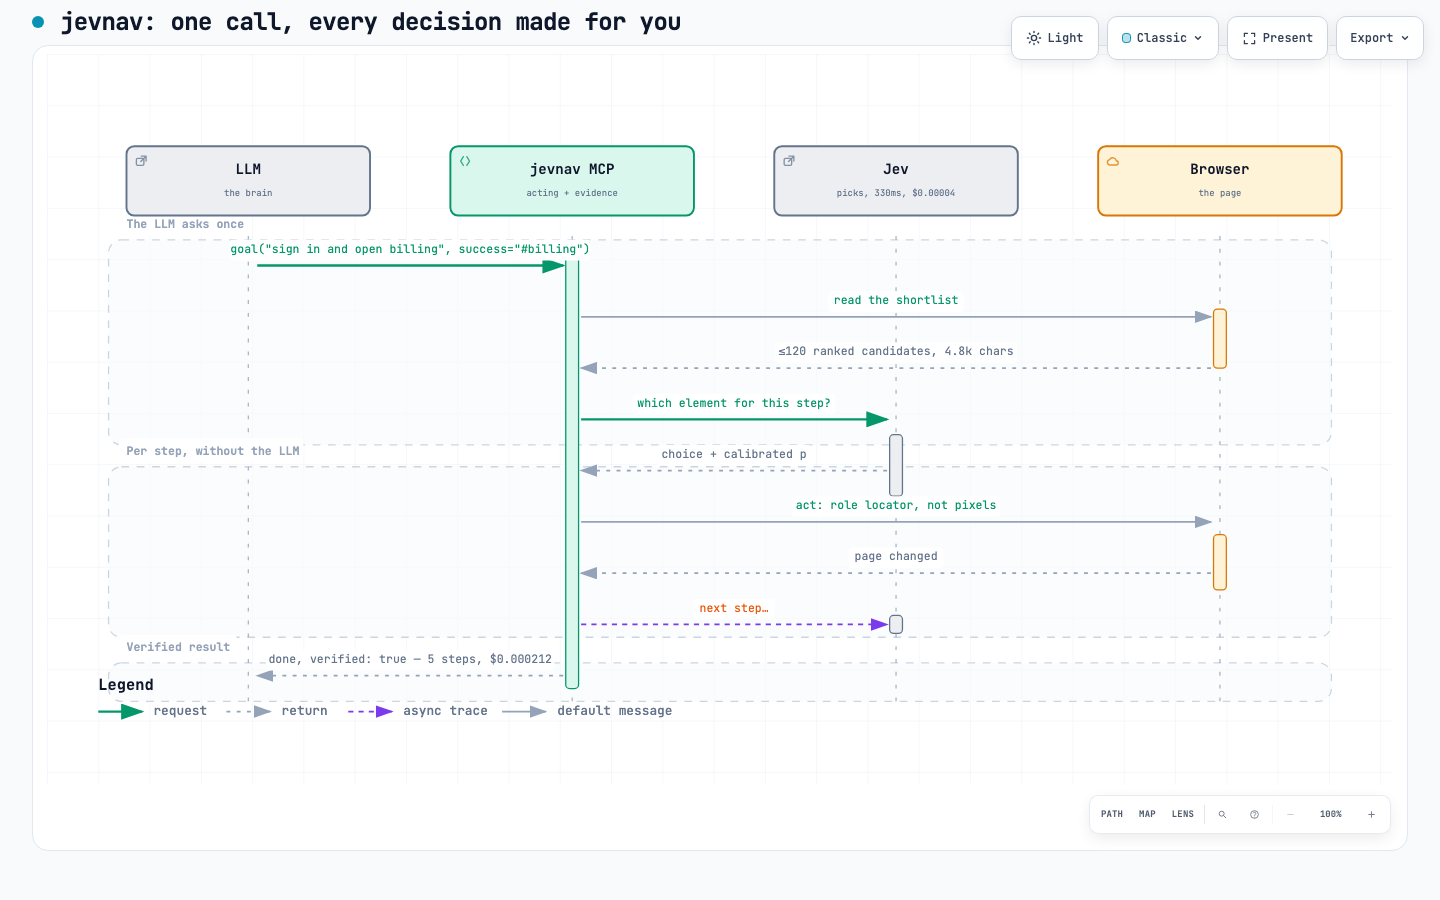Image resolution: width=1440 pixels, height=900 pixels.
Task: Toggle the Light theme button
Action: click(x=1055, y=38)
